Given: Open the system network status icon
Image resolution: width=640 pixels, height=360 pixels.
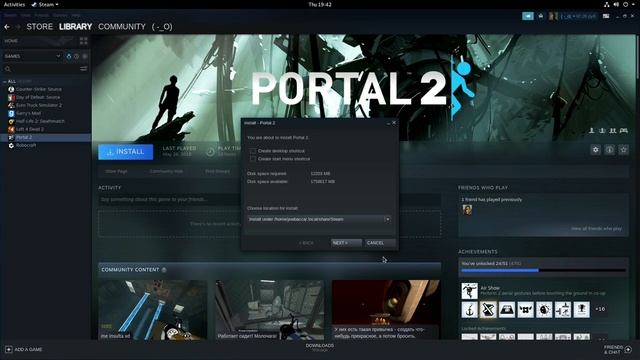Looking at the screenshot, I should (x=607, y=4).
